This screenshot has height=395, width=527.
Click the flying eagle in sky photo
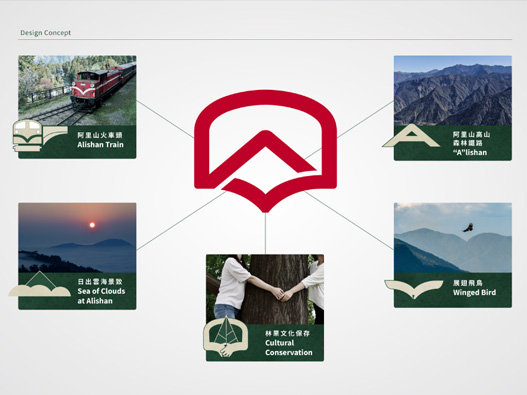tap(468, 228)
